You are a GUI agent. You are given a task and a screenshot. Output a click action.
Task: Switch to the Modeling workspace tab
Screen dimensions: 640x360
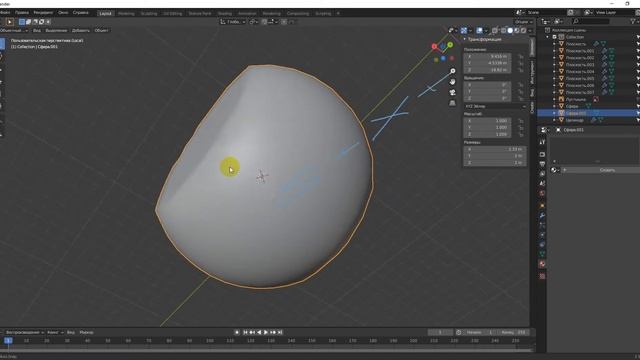pos(126,13)
